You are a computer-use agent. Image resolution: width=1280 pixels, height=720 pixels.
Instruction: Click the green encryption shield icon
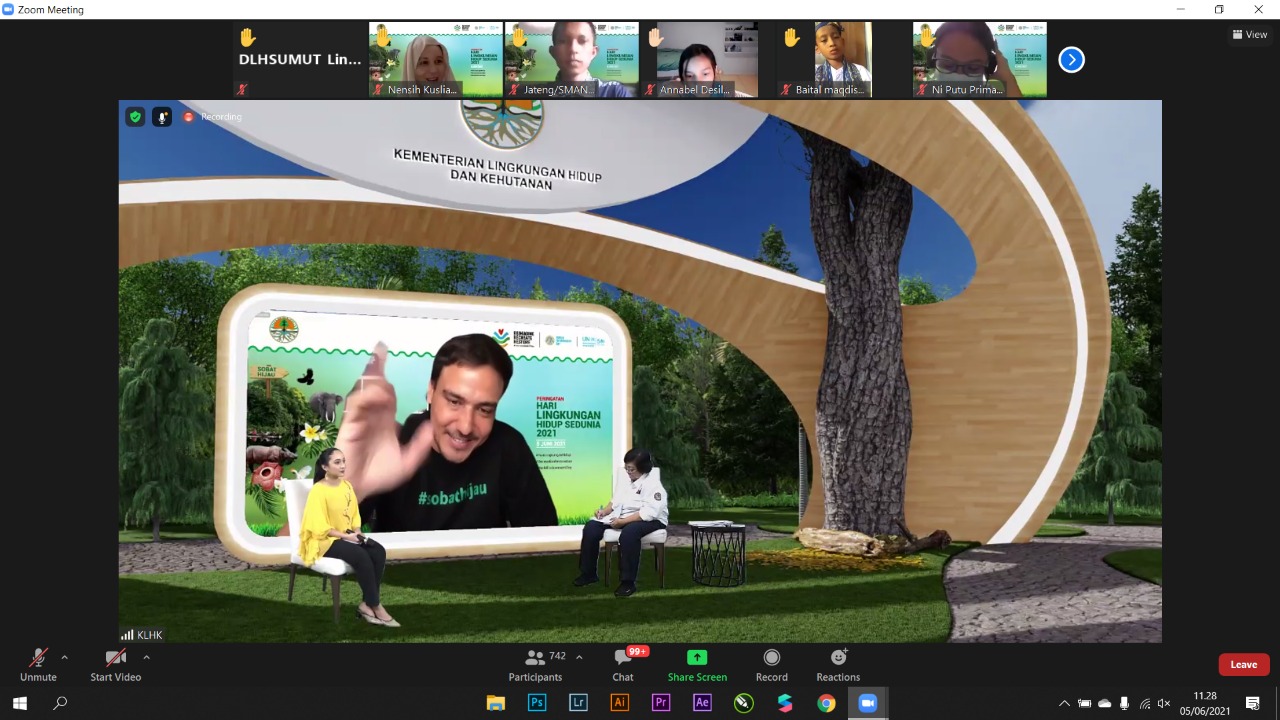[x=135, y=117]
